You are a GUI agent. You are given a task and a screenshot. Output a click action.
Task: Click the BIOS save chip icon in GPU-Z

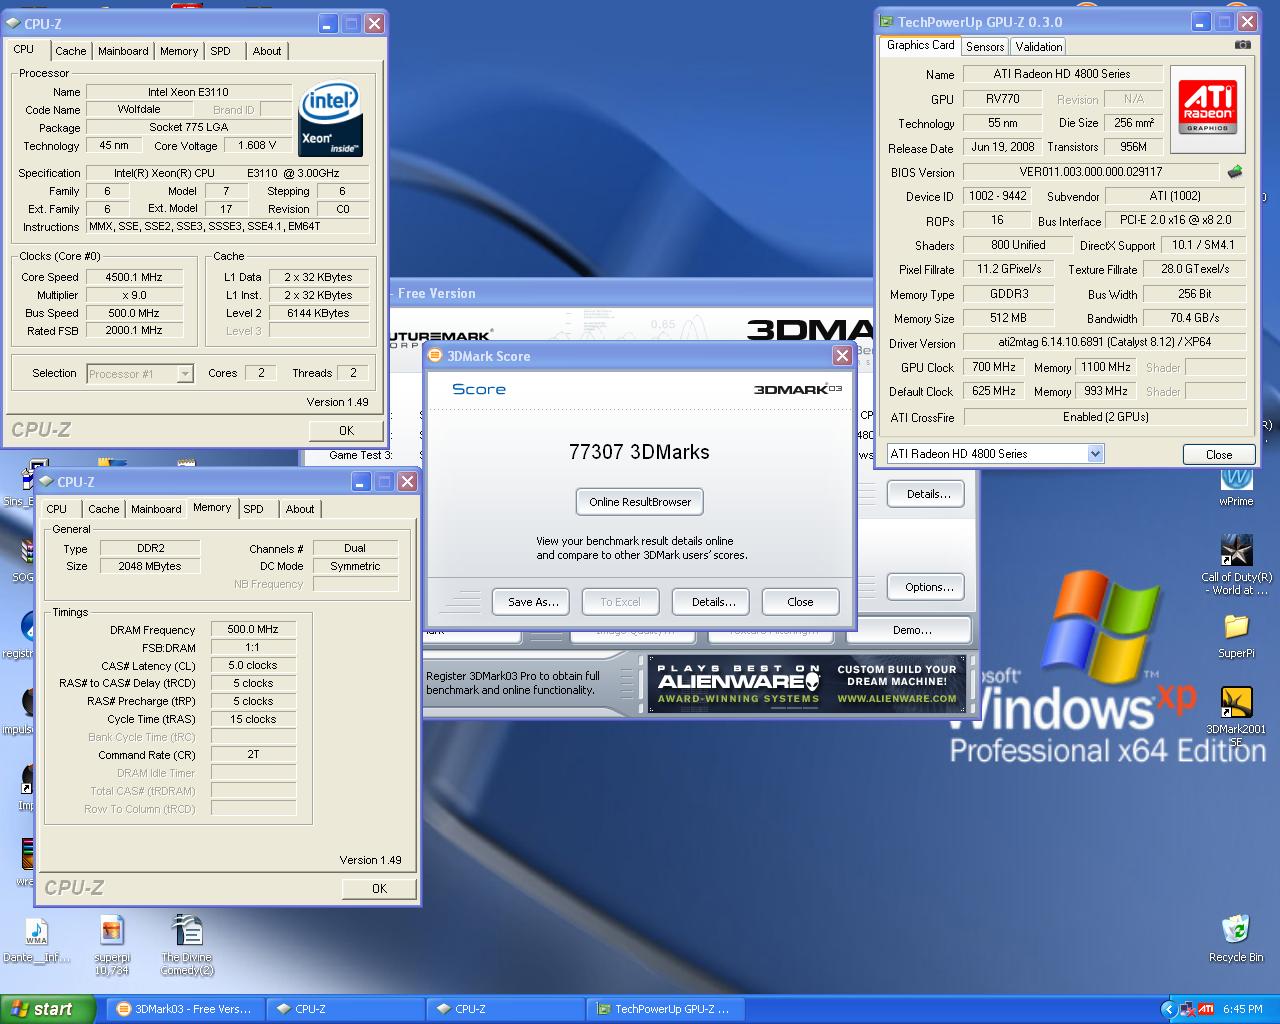click(1235, 172)
